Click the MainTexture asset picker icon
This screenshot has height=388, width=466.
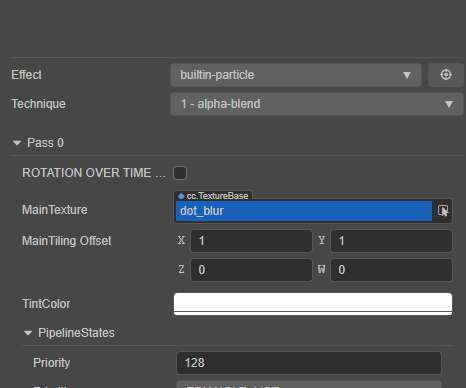tap(443, 211)
